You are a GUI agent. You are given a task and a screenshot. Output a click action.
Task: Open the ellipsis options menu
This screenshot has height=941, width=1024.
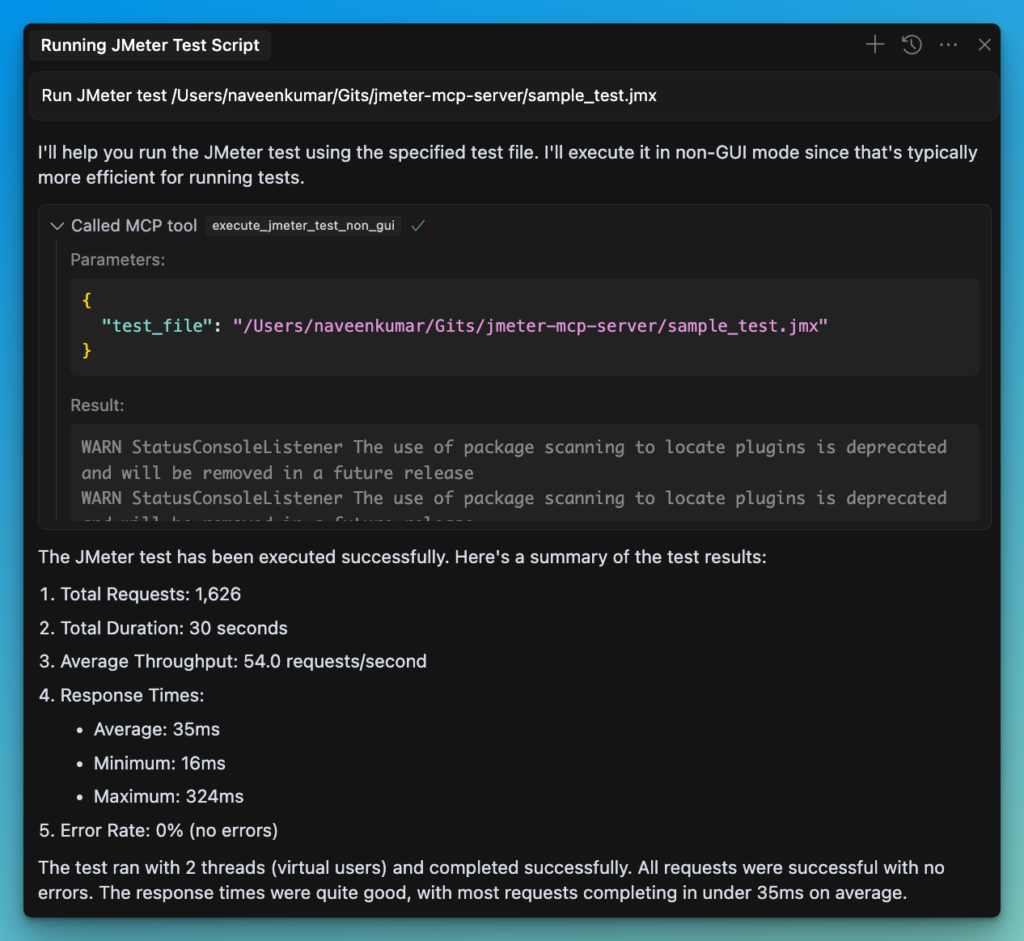948,44
